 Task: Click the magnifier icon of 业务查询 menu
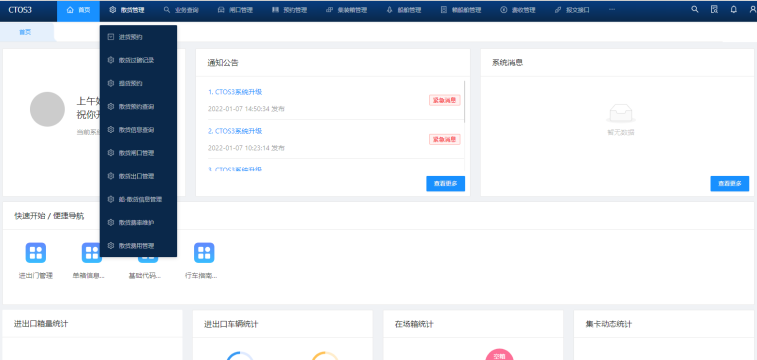click(x=167, y=10)
